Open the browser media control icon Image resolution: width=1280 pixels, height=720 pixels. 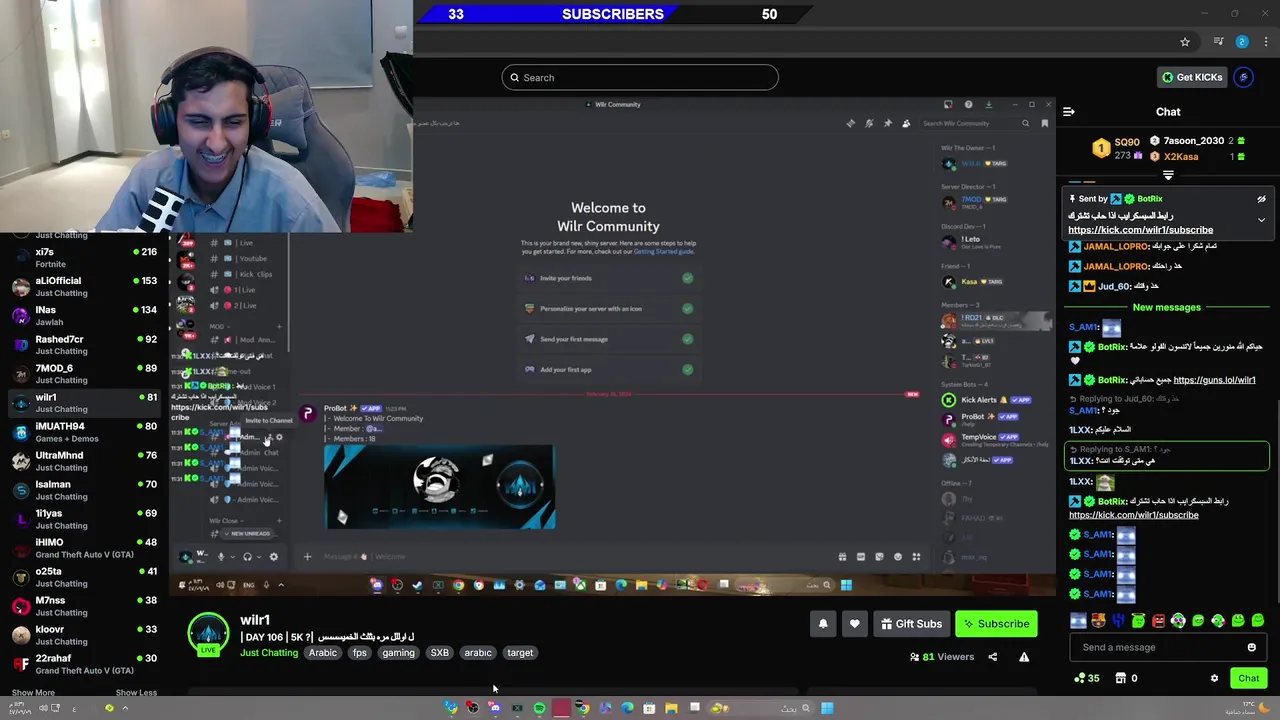pyautogui.click(x=1218, y=42)
